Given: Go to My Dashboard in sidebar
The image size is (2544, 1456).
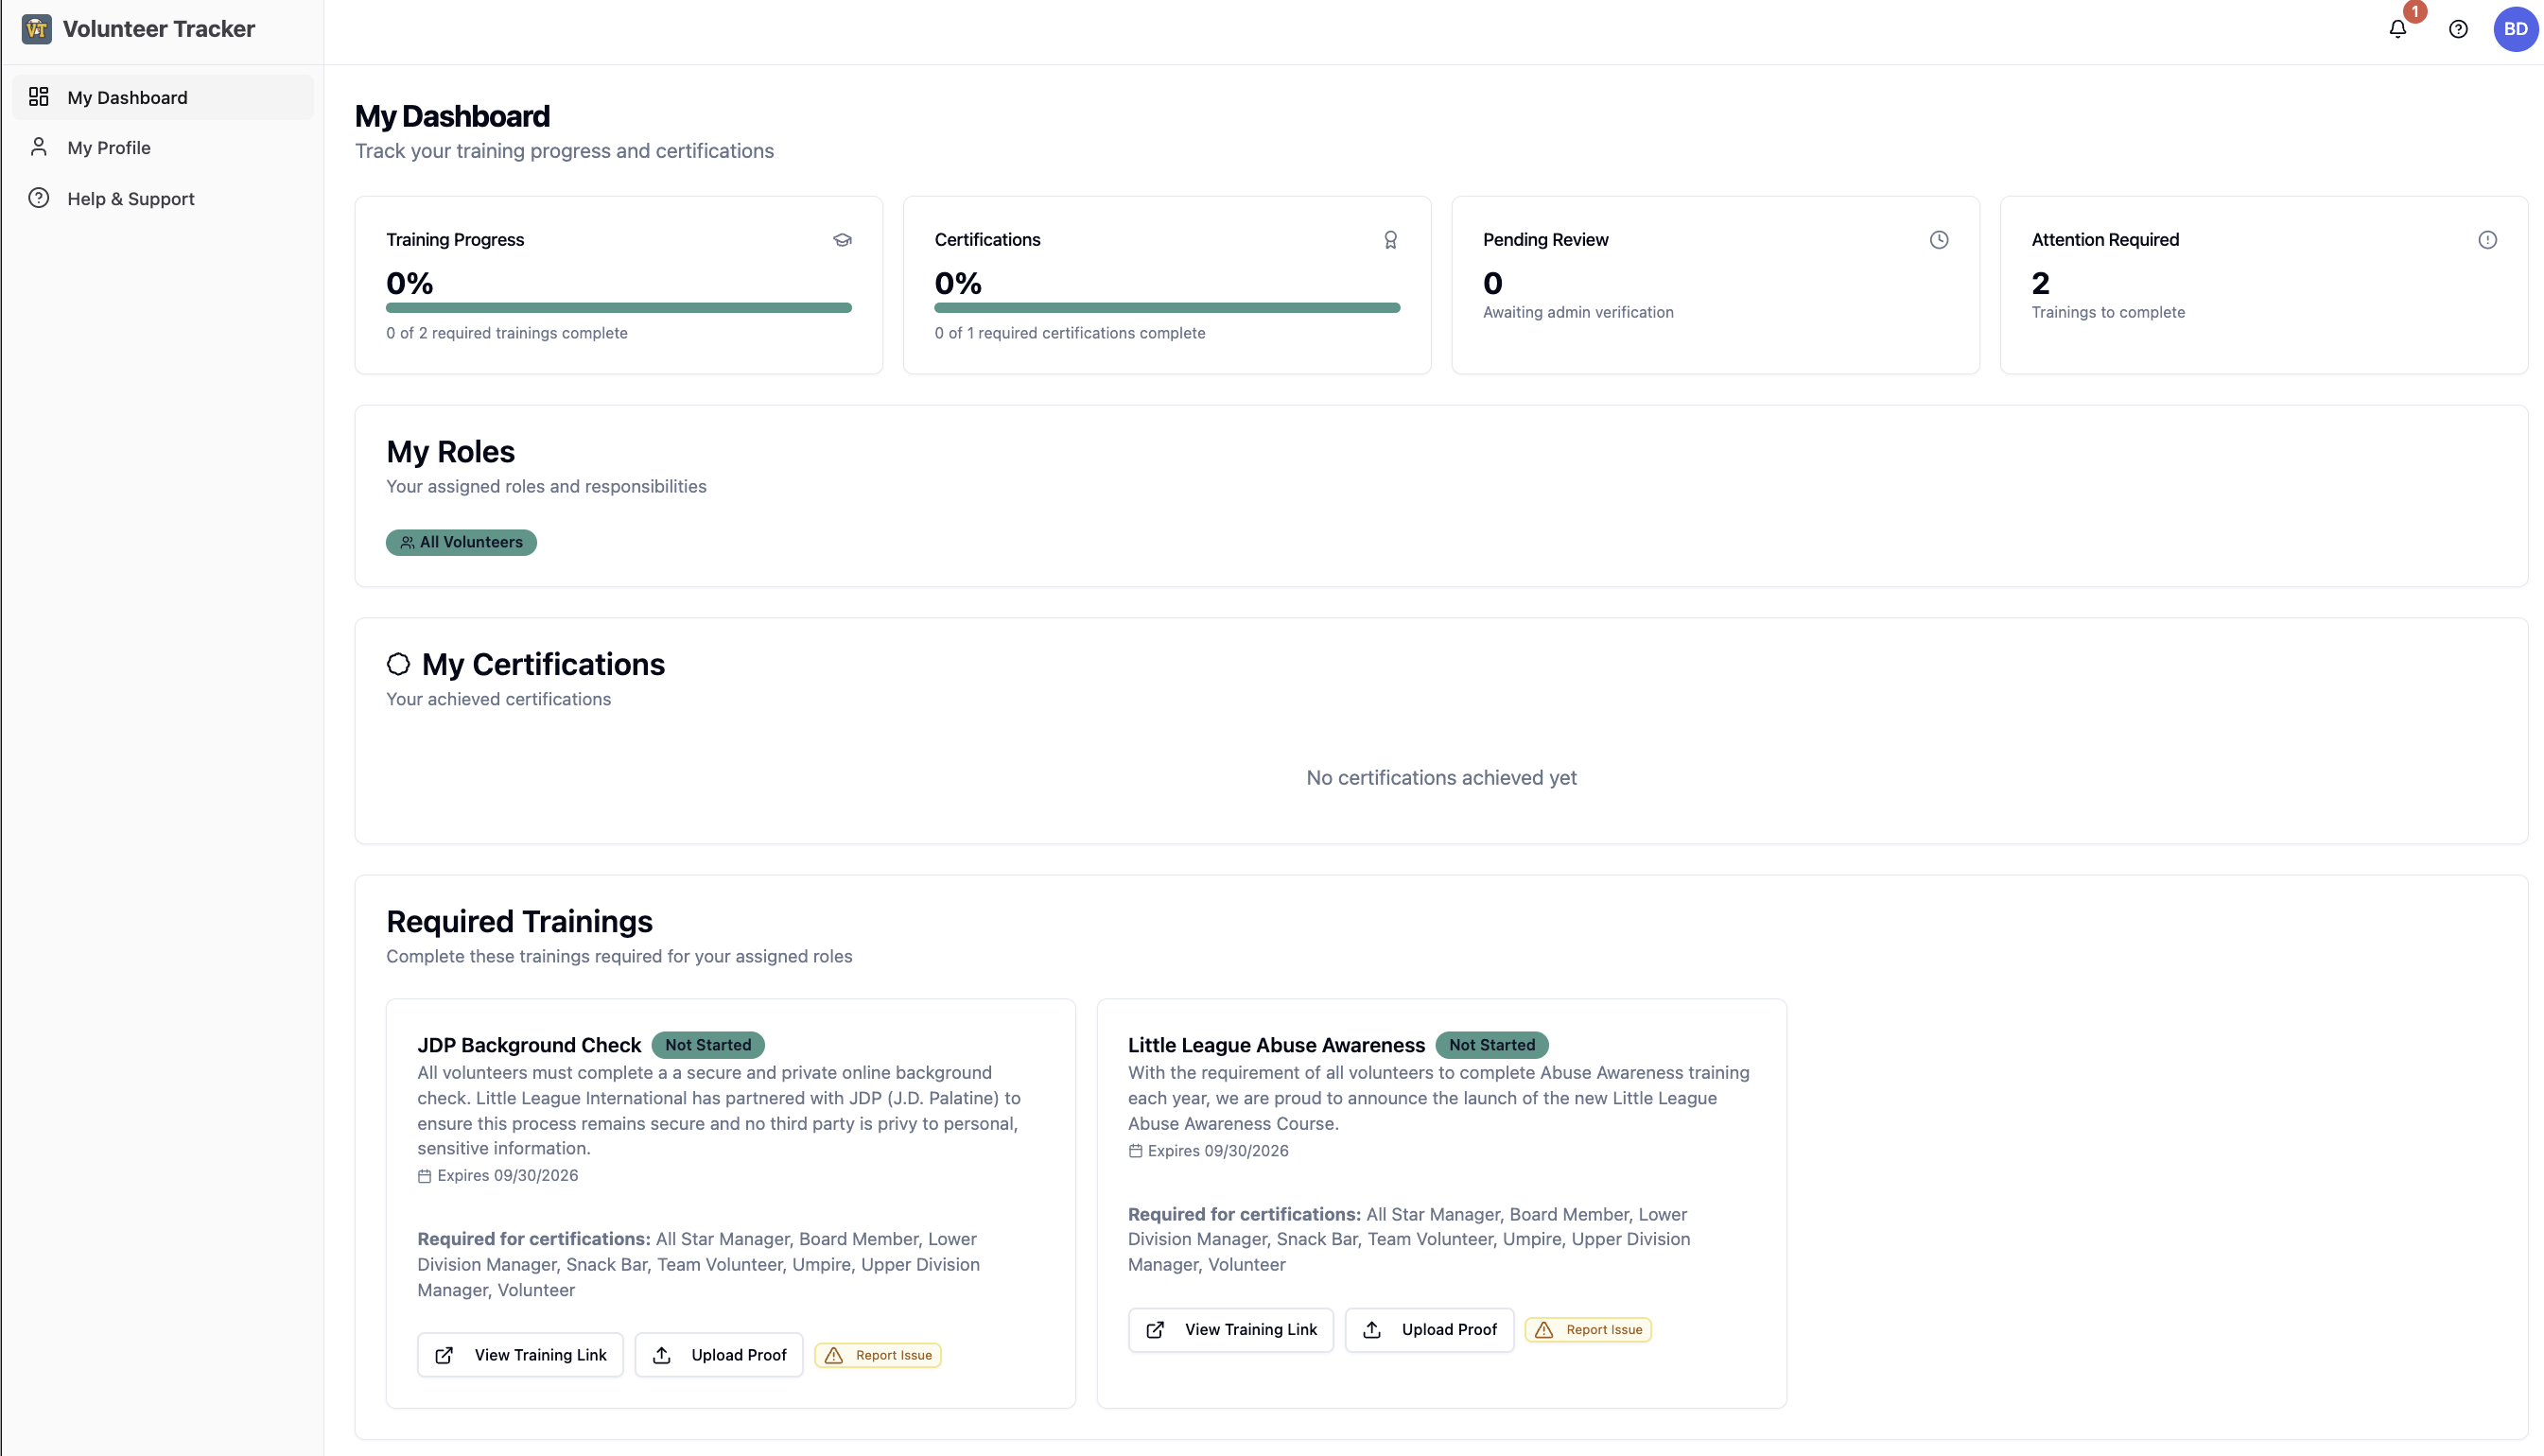Looking at the screenshot, I should point(127,97).
